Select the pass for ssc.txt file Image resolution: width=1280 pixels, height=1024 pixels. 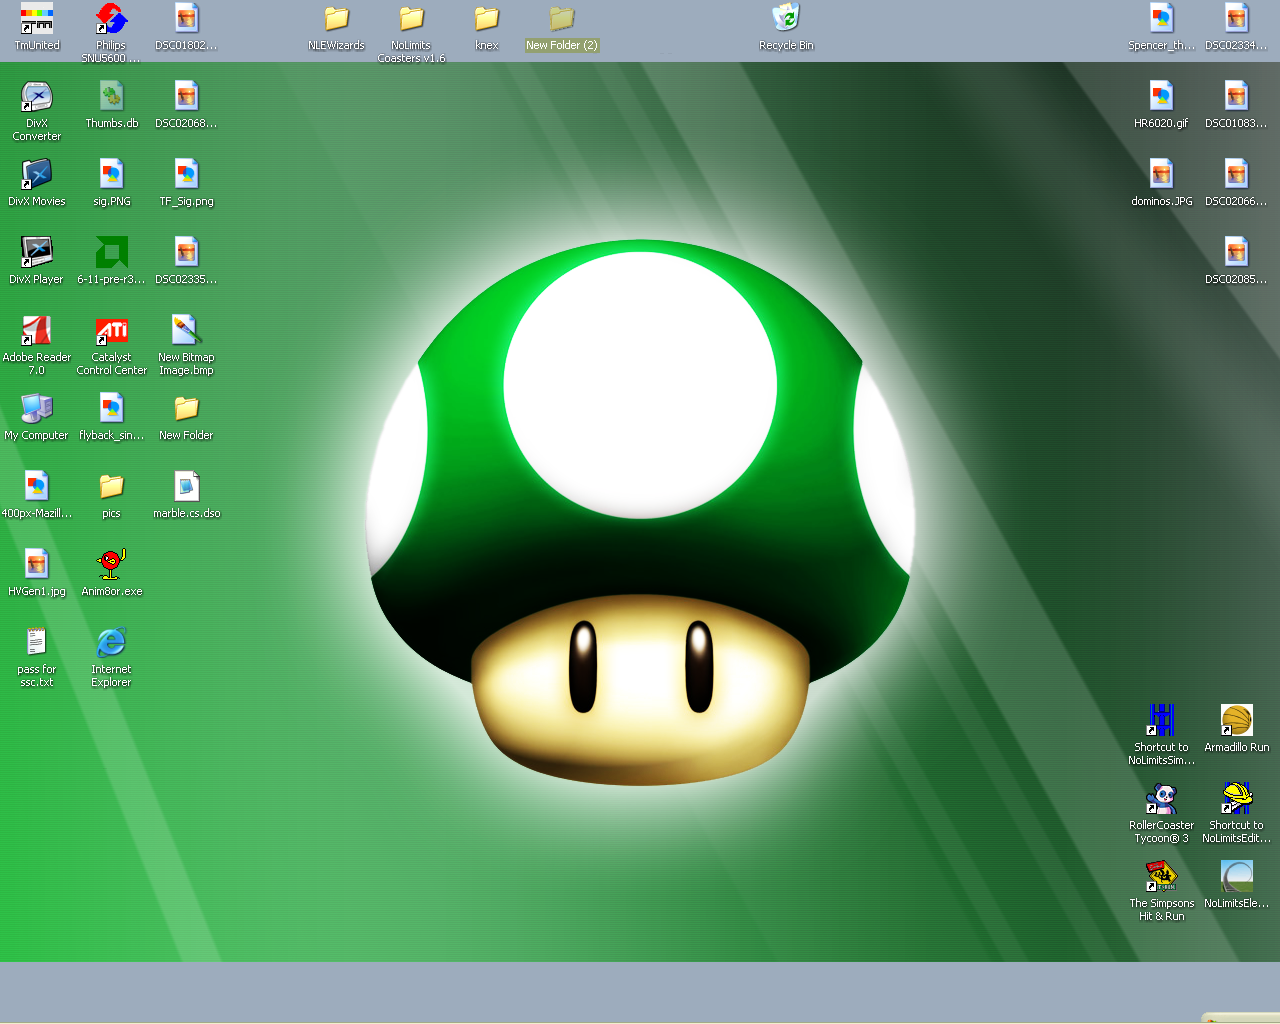pyautogui.click(x=37, y=642)
